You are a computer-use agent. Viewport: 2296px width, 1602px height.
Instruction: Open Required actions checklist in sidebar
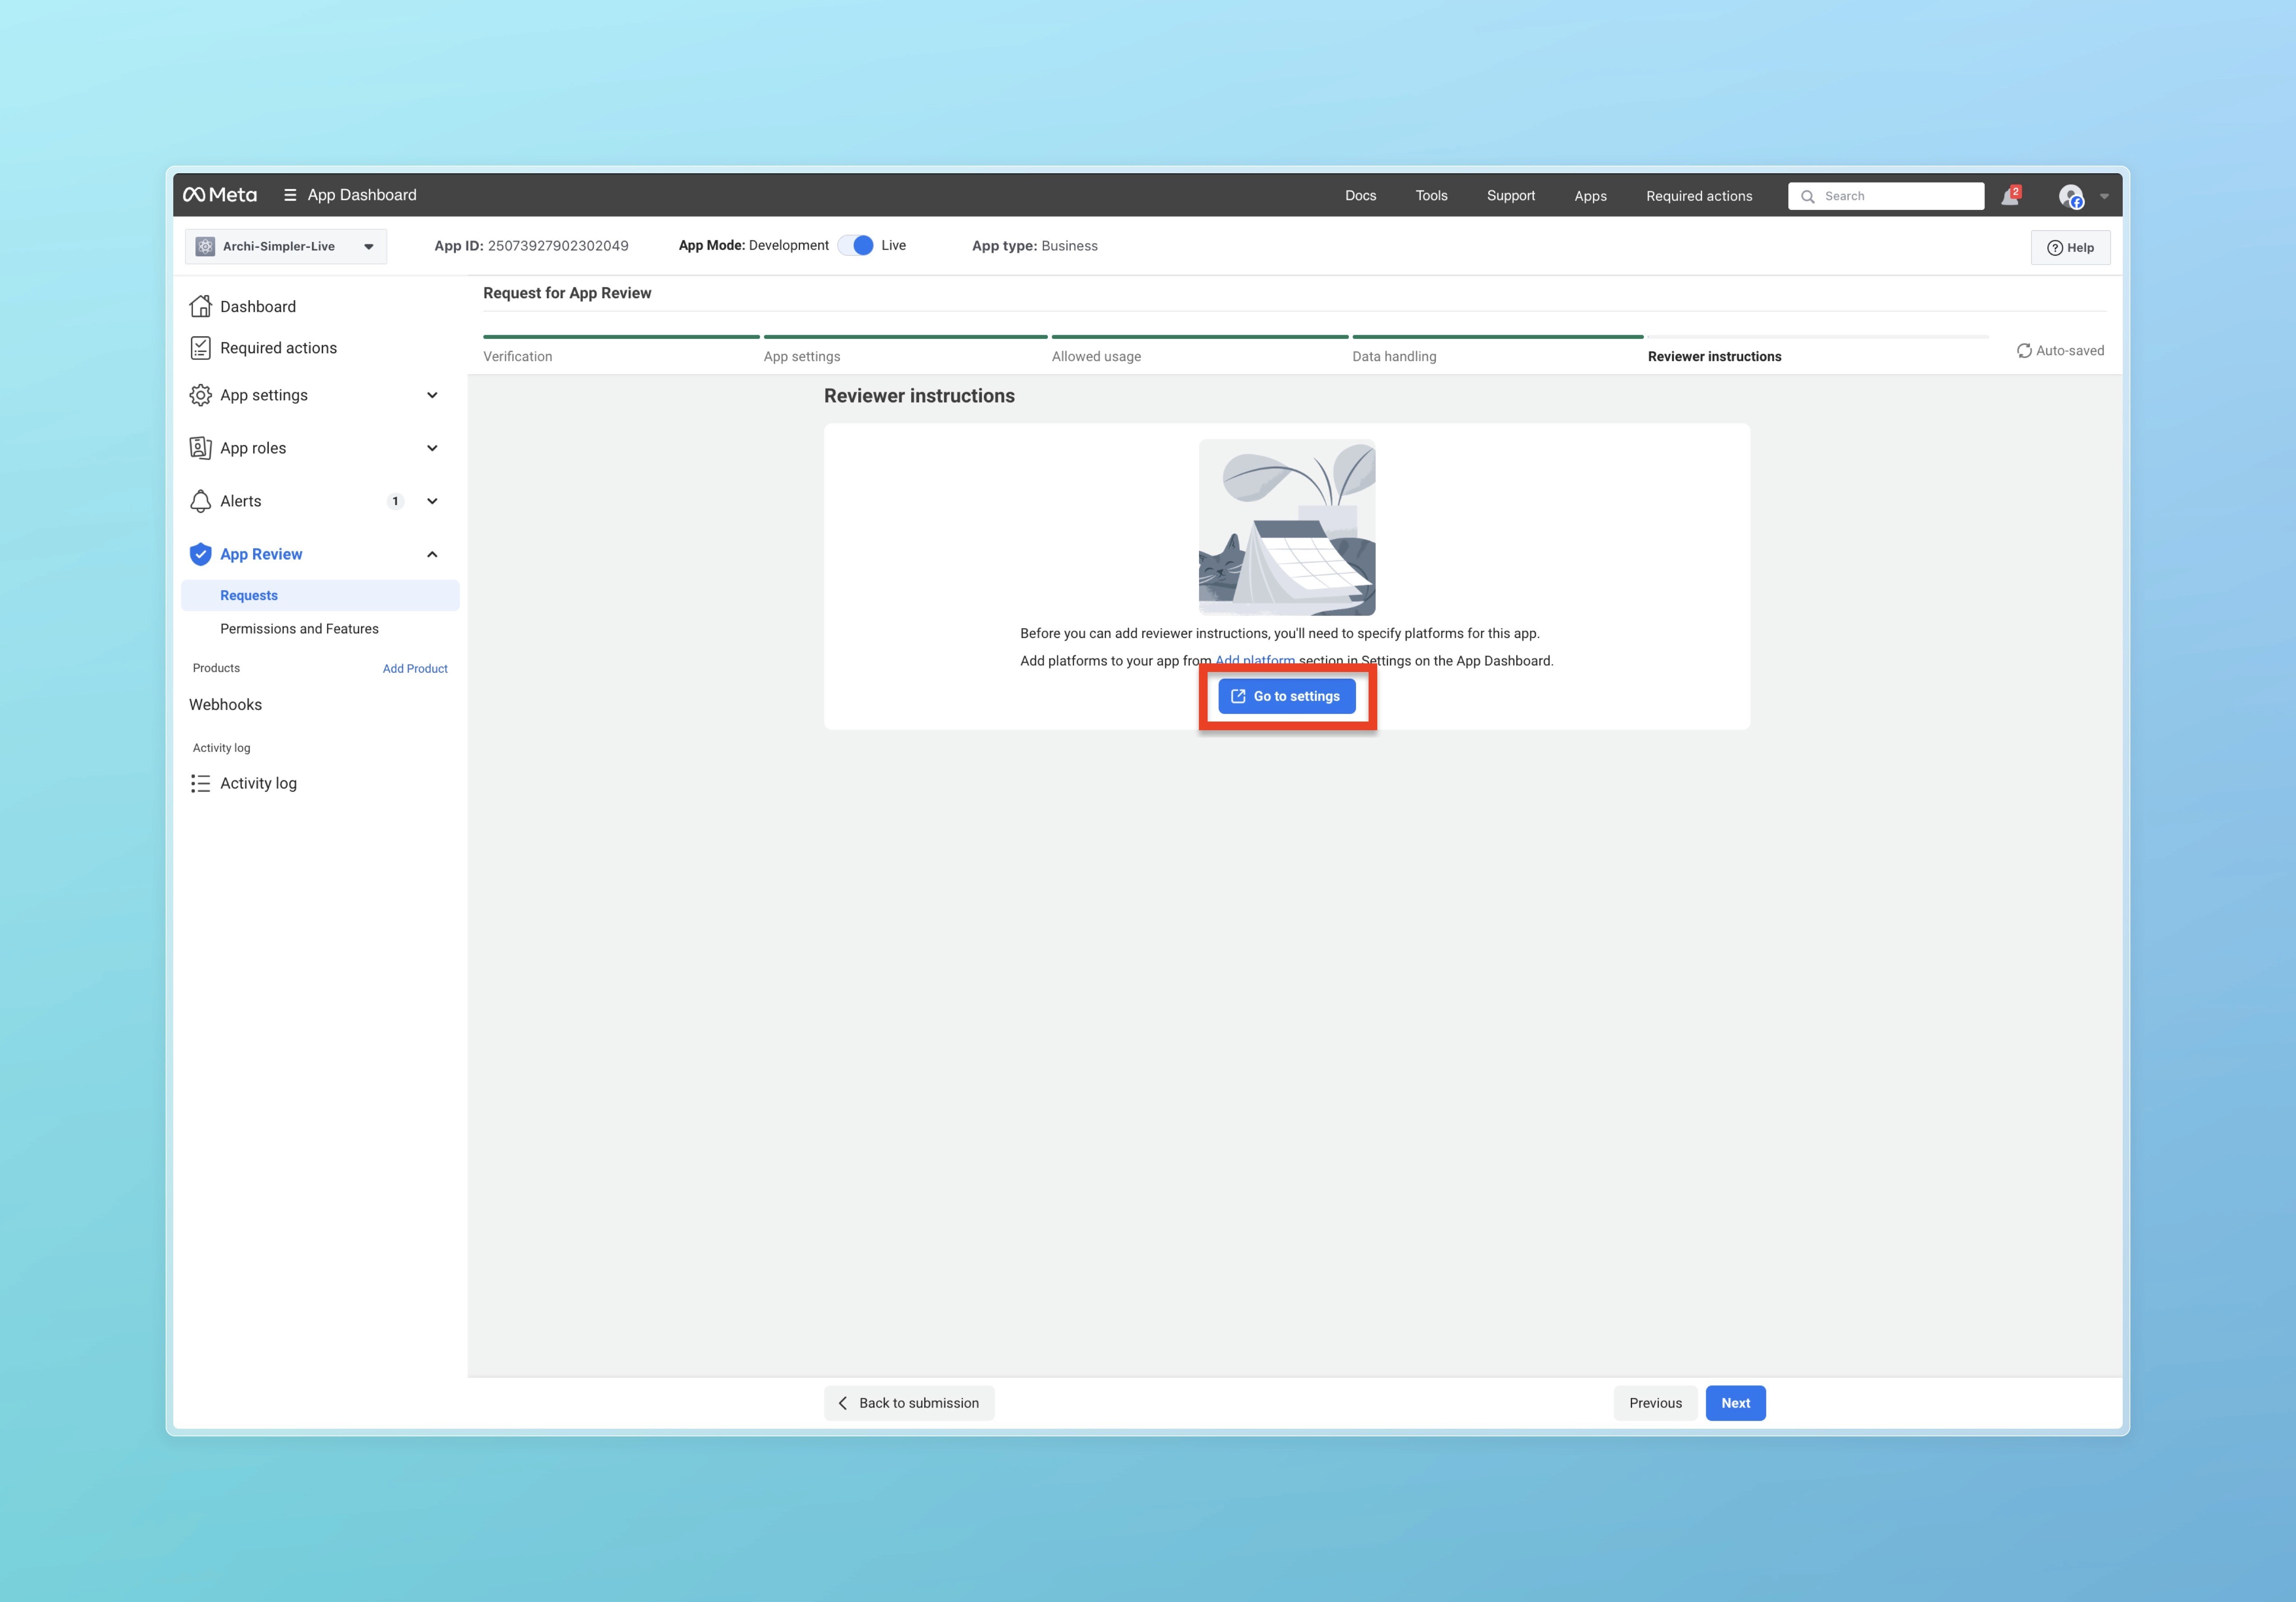[x=201, y=348]
